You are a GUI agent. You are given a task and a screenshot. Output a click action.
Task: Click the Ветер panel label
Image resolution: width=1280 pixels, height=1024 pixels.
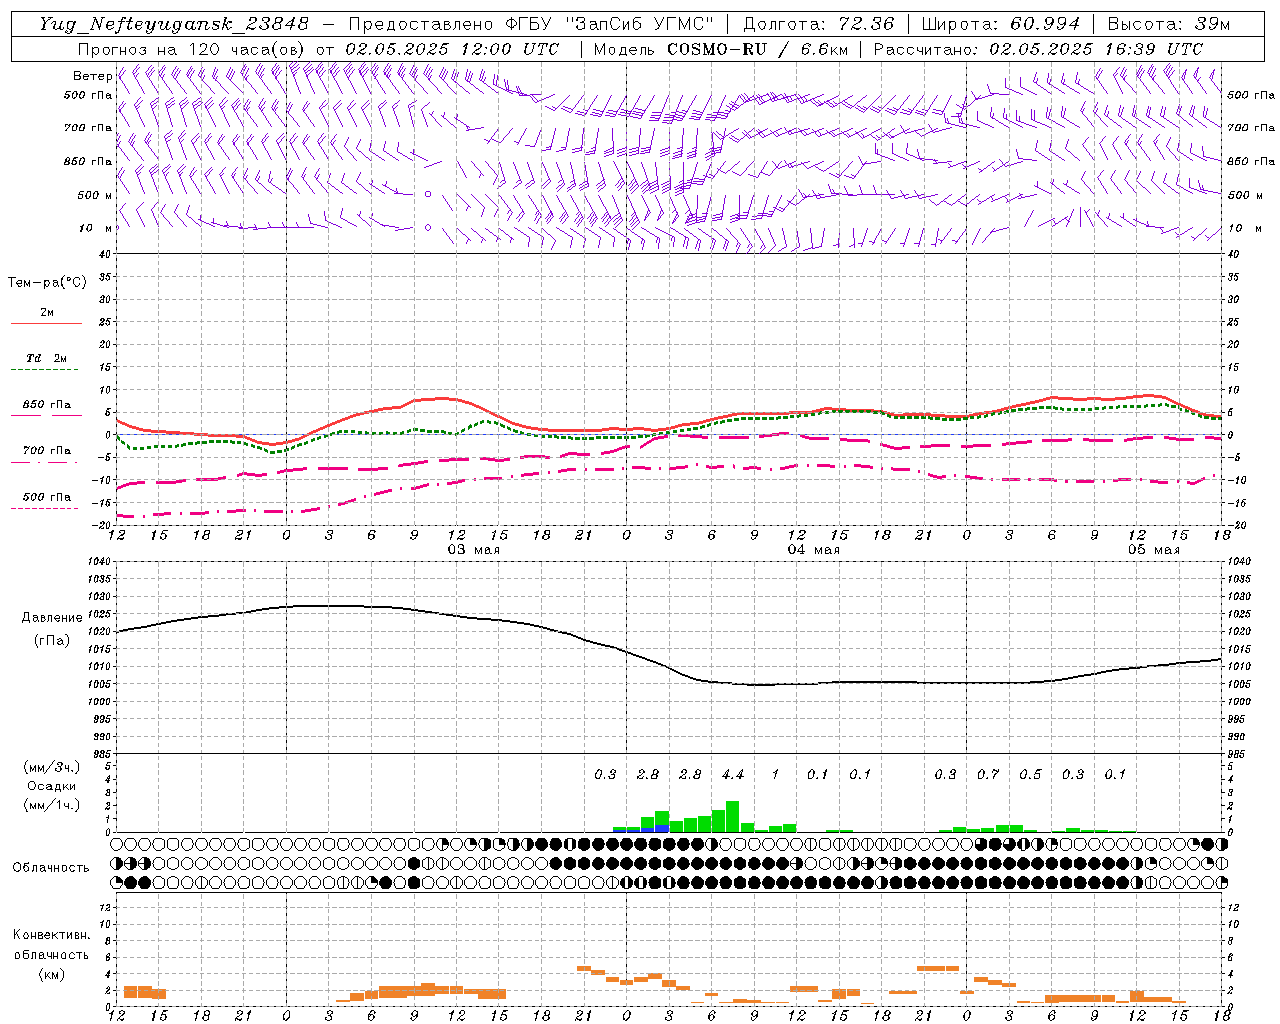(92, 76)
